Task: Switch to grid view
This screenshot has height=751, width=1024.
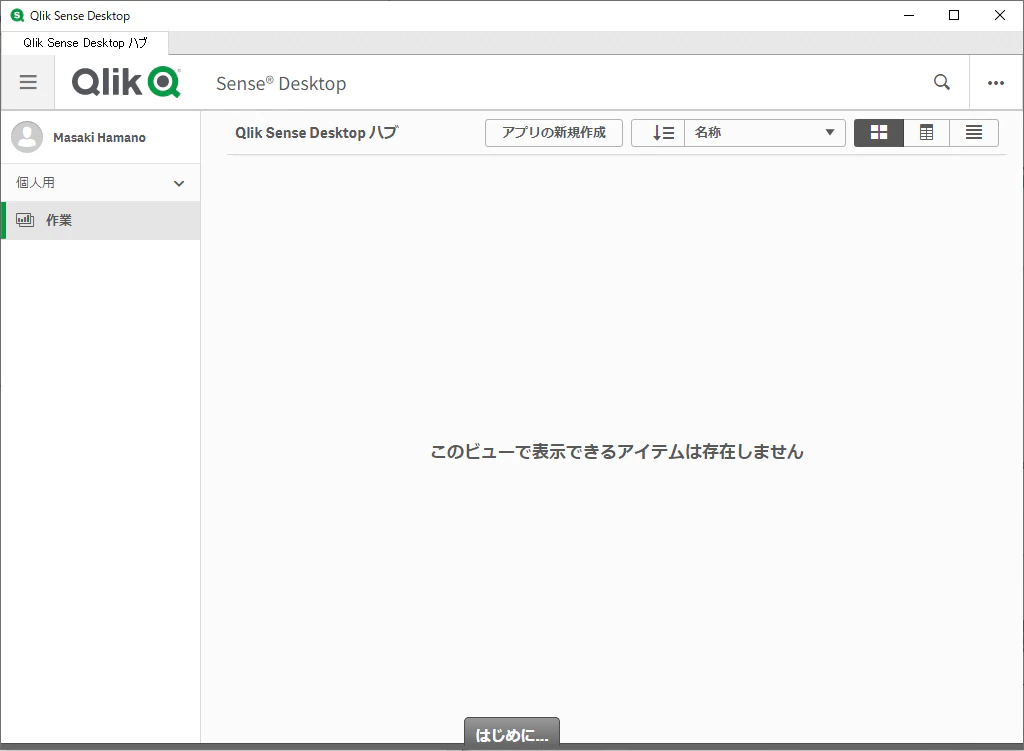Action: (879, 133)
